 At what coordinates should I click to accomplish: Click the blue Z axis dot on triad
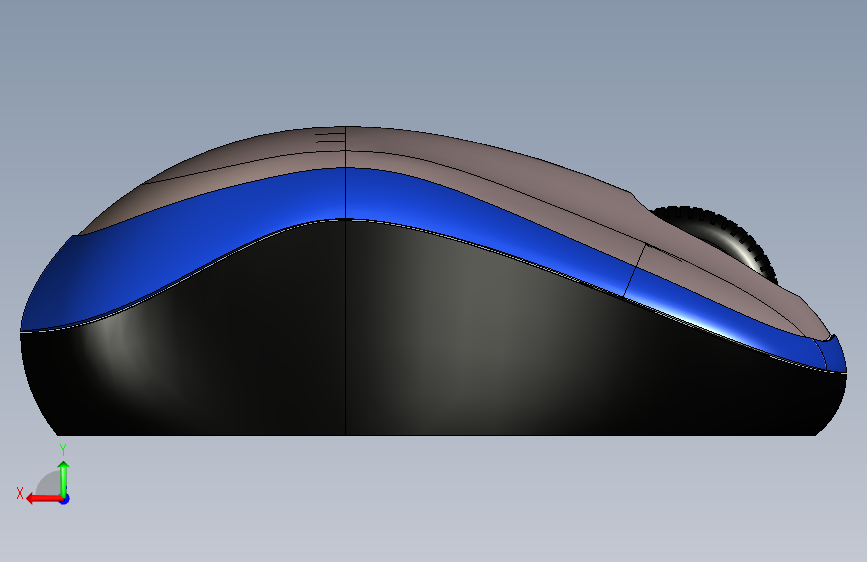click(x=65, y=499)
